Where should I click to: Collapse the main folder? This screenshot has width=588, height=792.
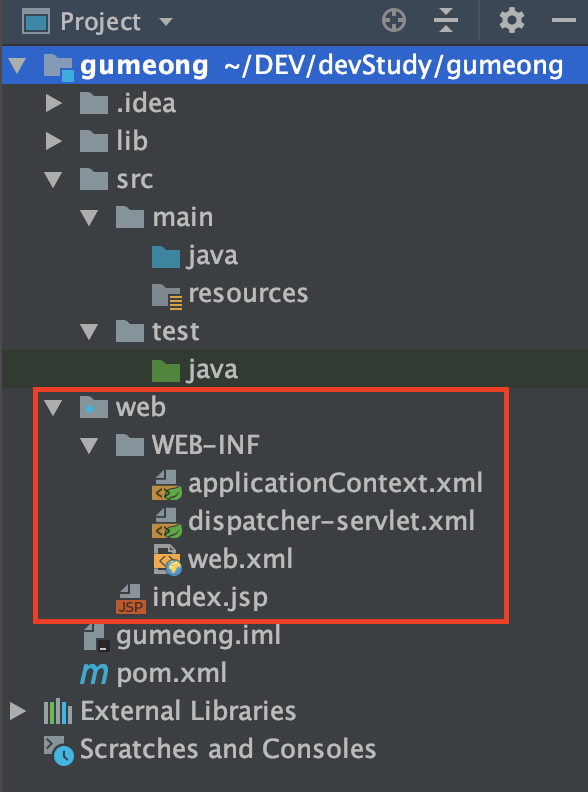click(89, 218)
